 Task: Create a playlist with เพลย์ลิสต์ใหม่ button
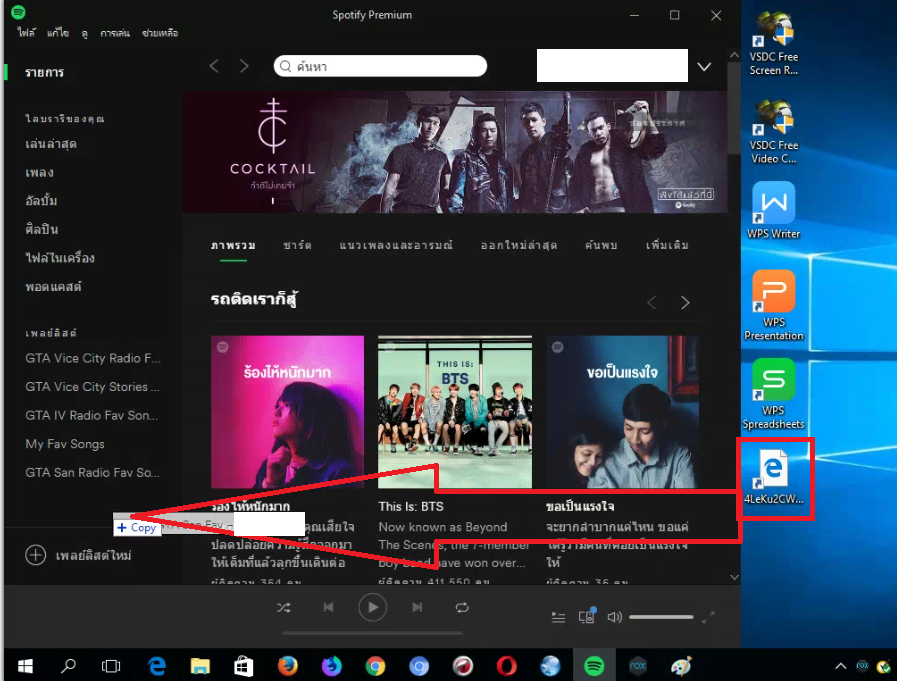tap(78, 555)
